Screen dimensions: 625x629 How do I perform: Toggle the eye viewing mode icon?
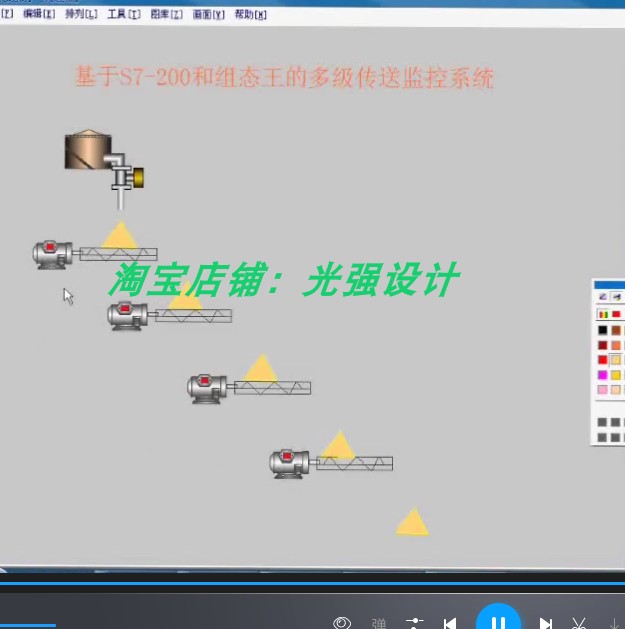pyautogui.click(x=342, y=623)
